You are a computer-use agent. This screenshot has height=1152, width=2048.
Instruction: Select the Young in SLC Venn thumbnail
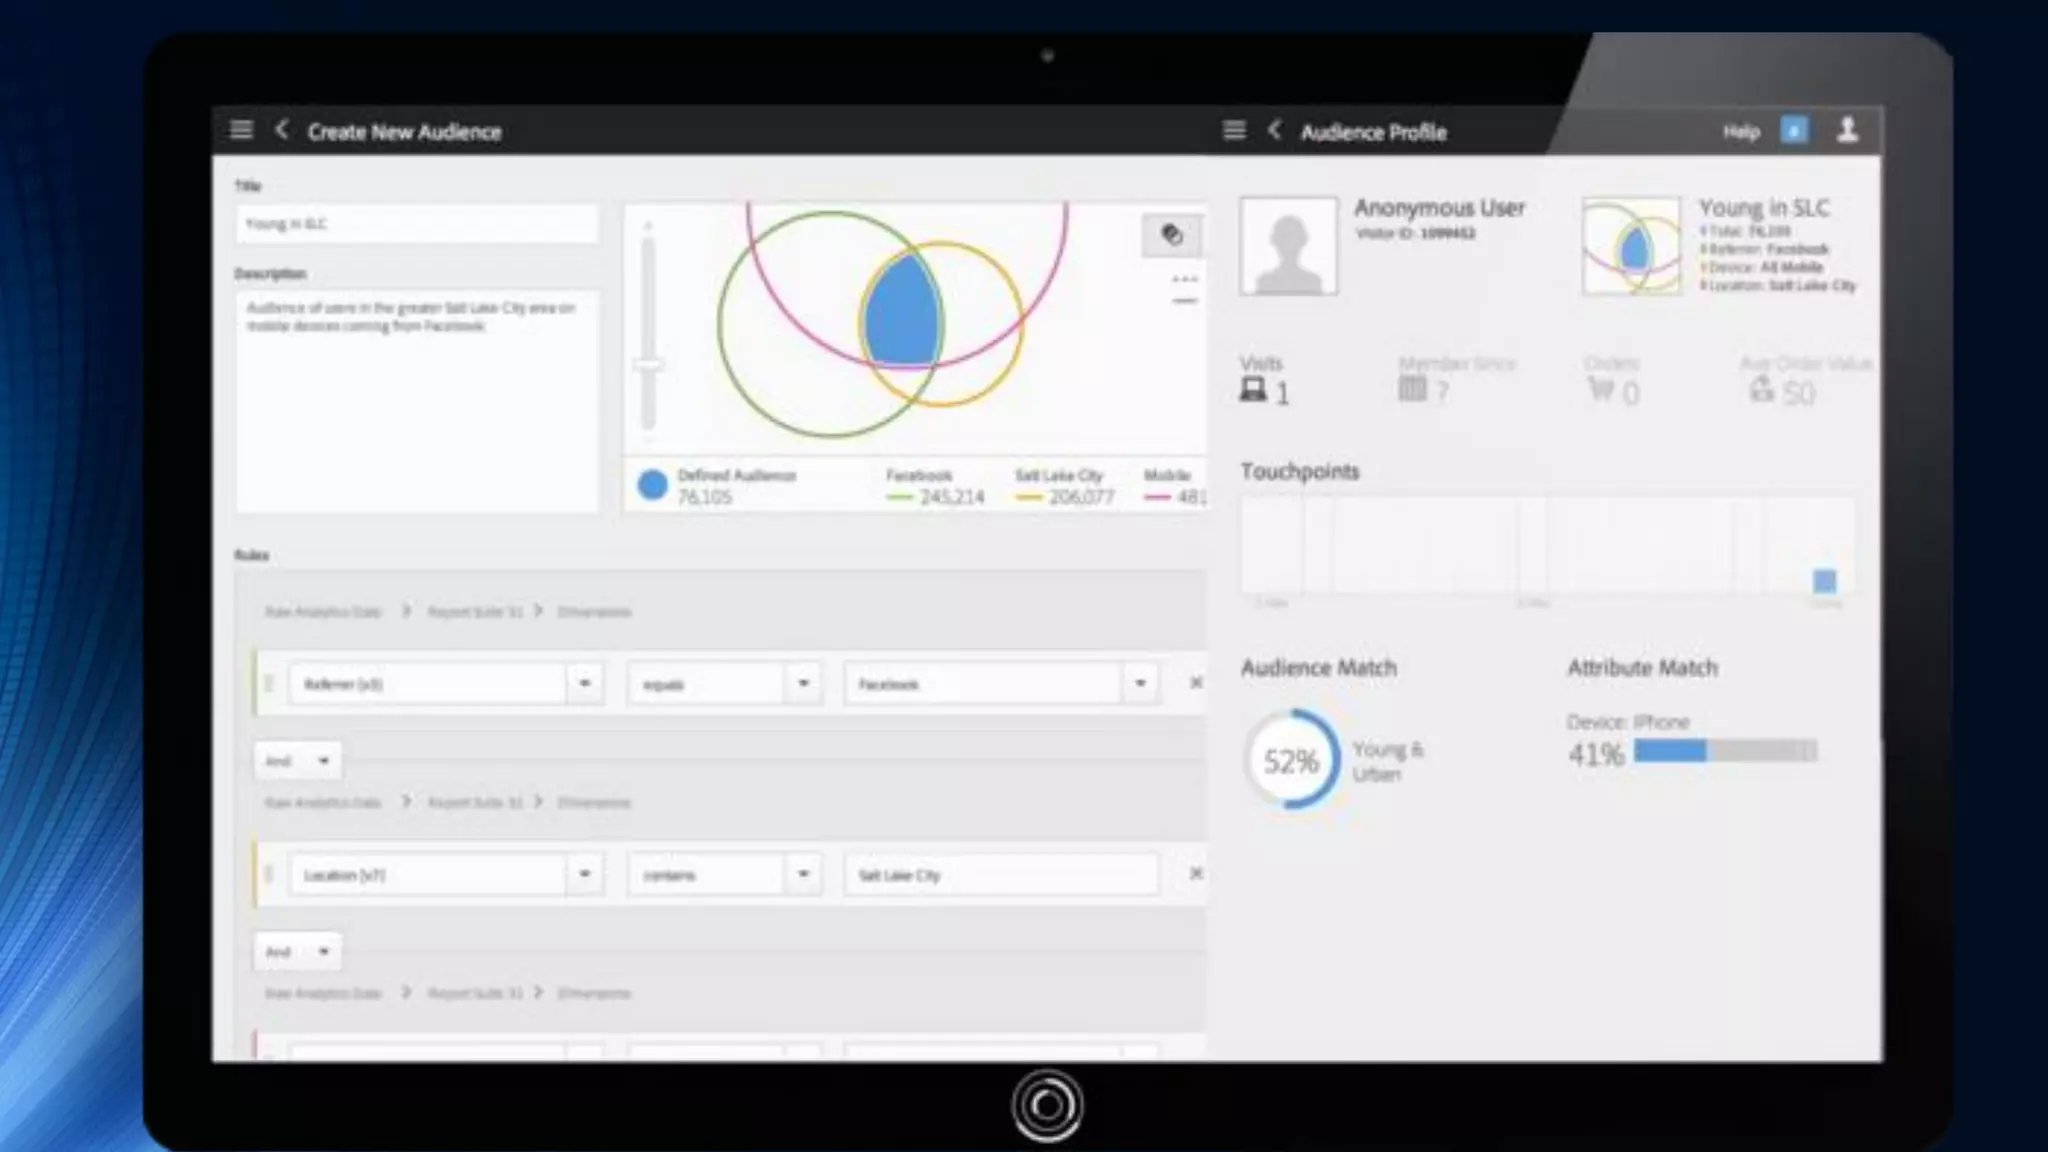1631,247
